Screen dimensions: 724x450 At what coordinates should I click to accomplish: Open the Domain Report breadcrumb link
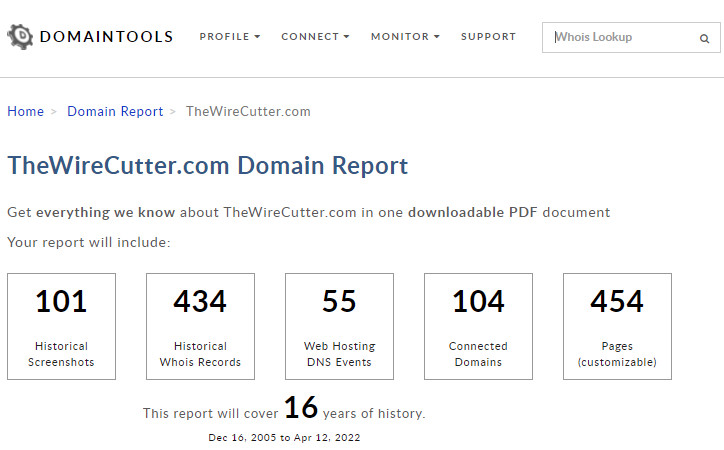pyautogui.click(x=115, y=111)
